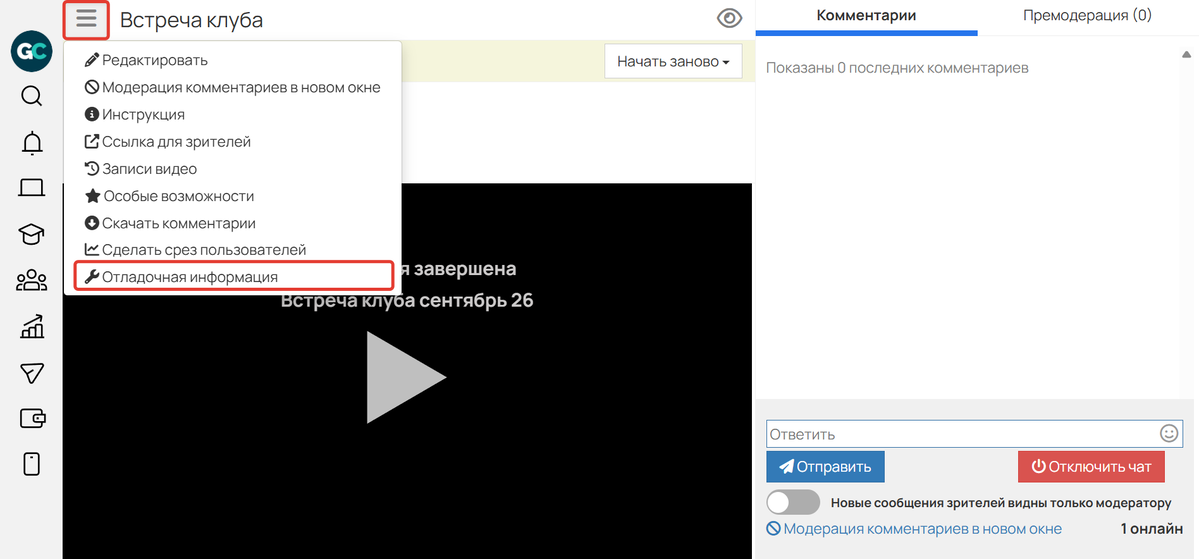This screenshot has height=559, width=1199.
Task: Open emoji picker in reply field
Action: 1168,434
